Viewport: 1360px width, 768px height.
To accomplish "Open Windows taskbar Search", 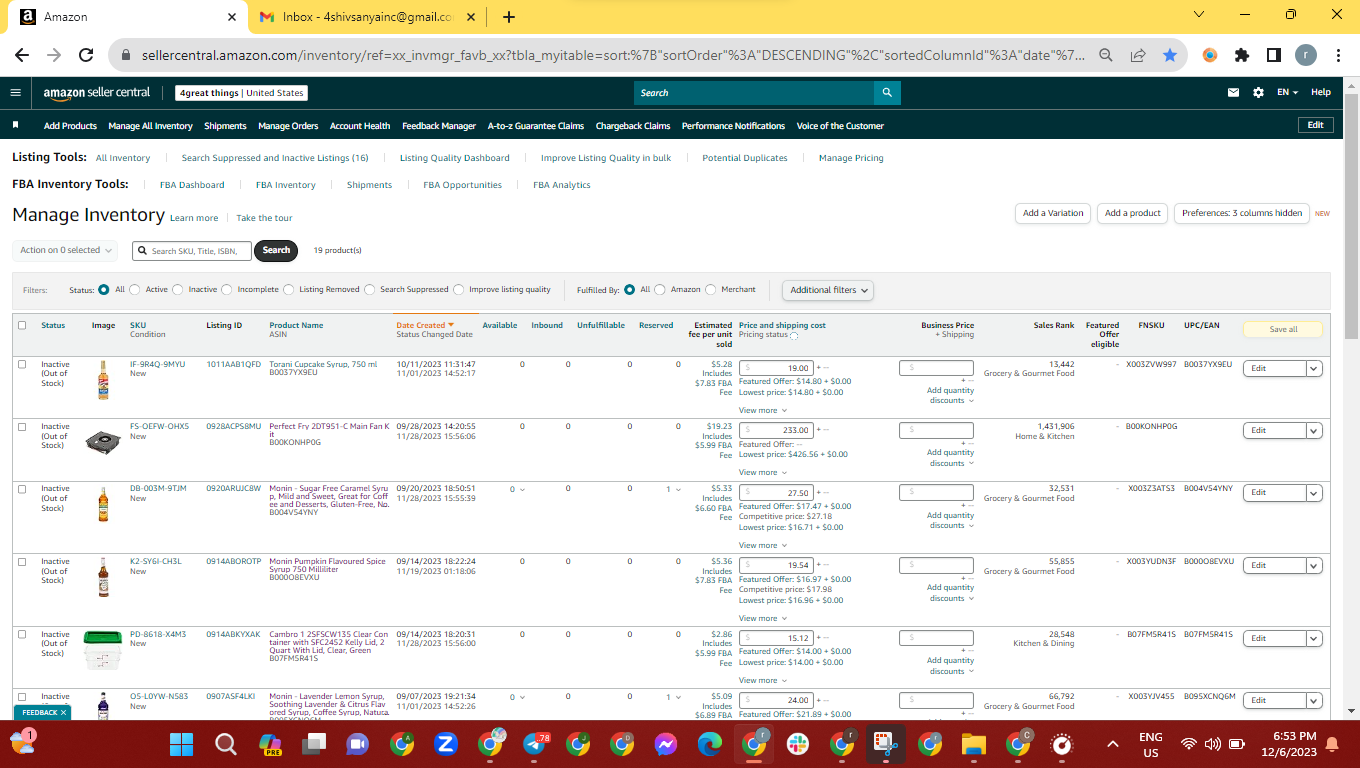I will pos(226,744).
